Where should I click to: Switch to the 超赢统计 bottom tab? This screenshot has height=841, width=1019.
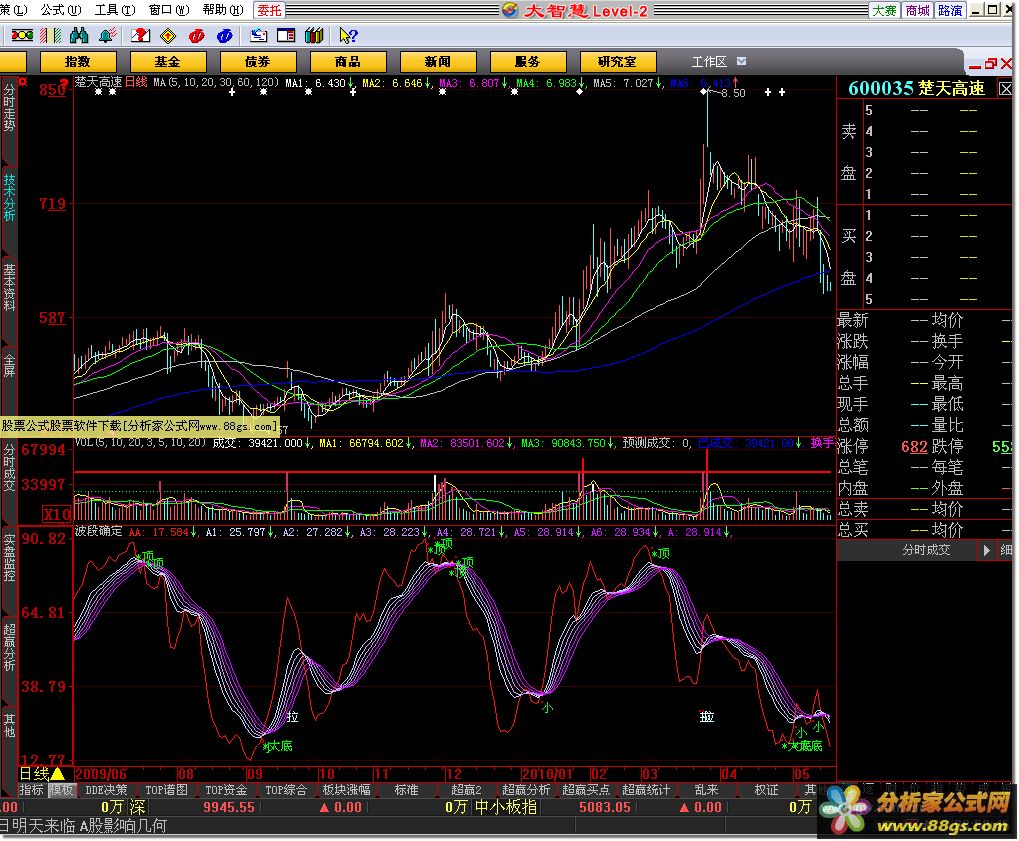(646, 790)
